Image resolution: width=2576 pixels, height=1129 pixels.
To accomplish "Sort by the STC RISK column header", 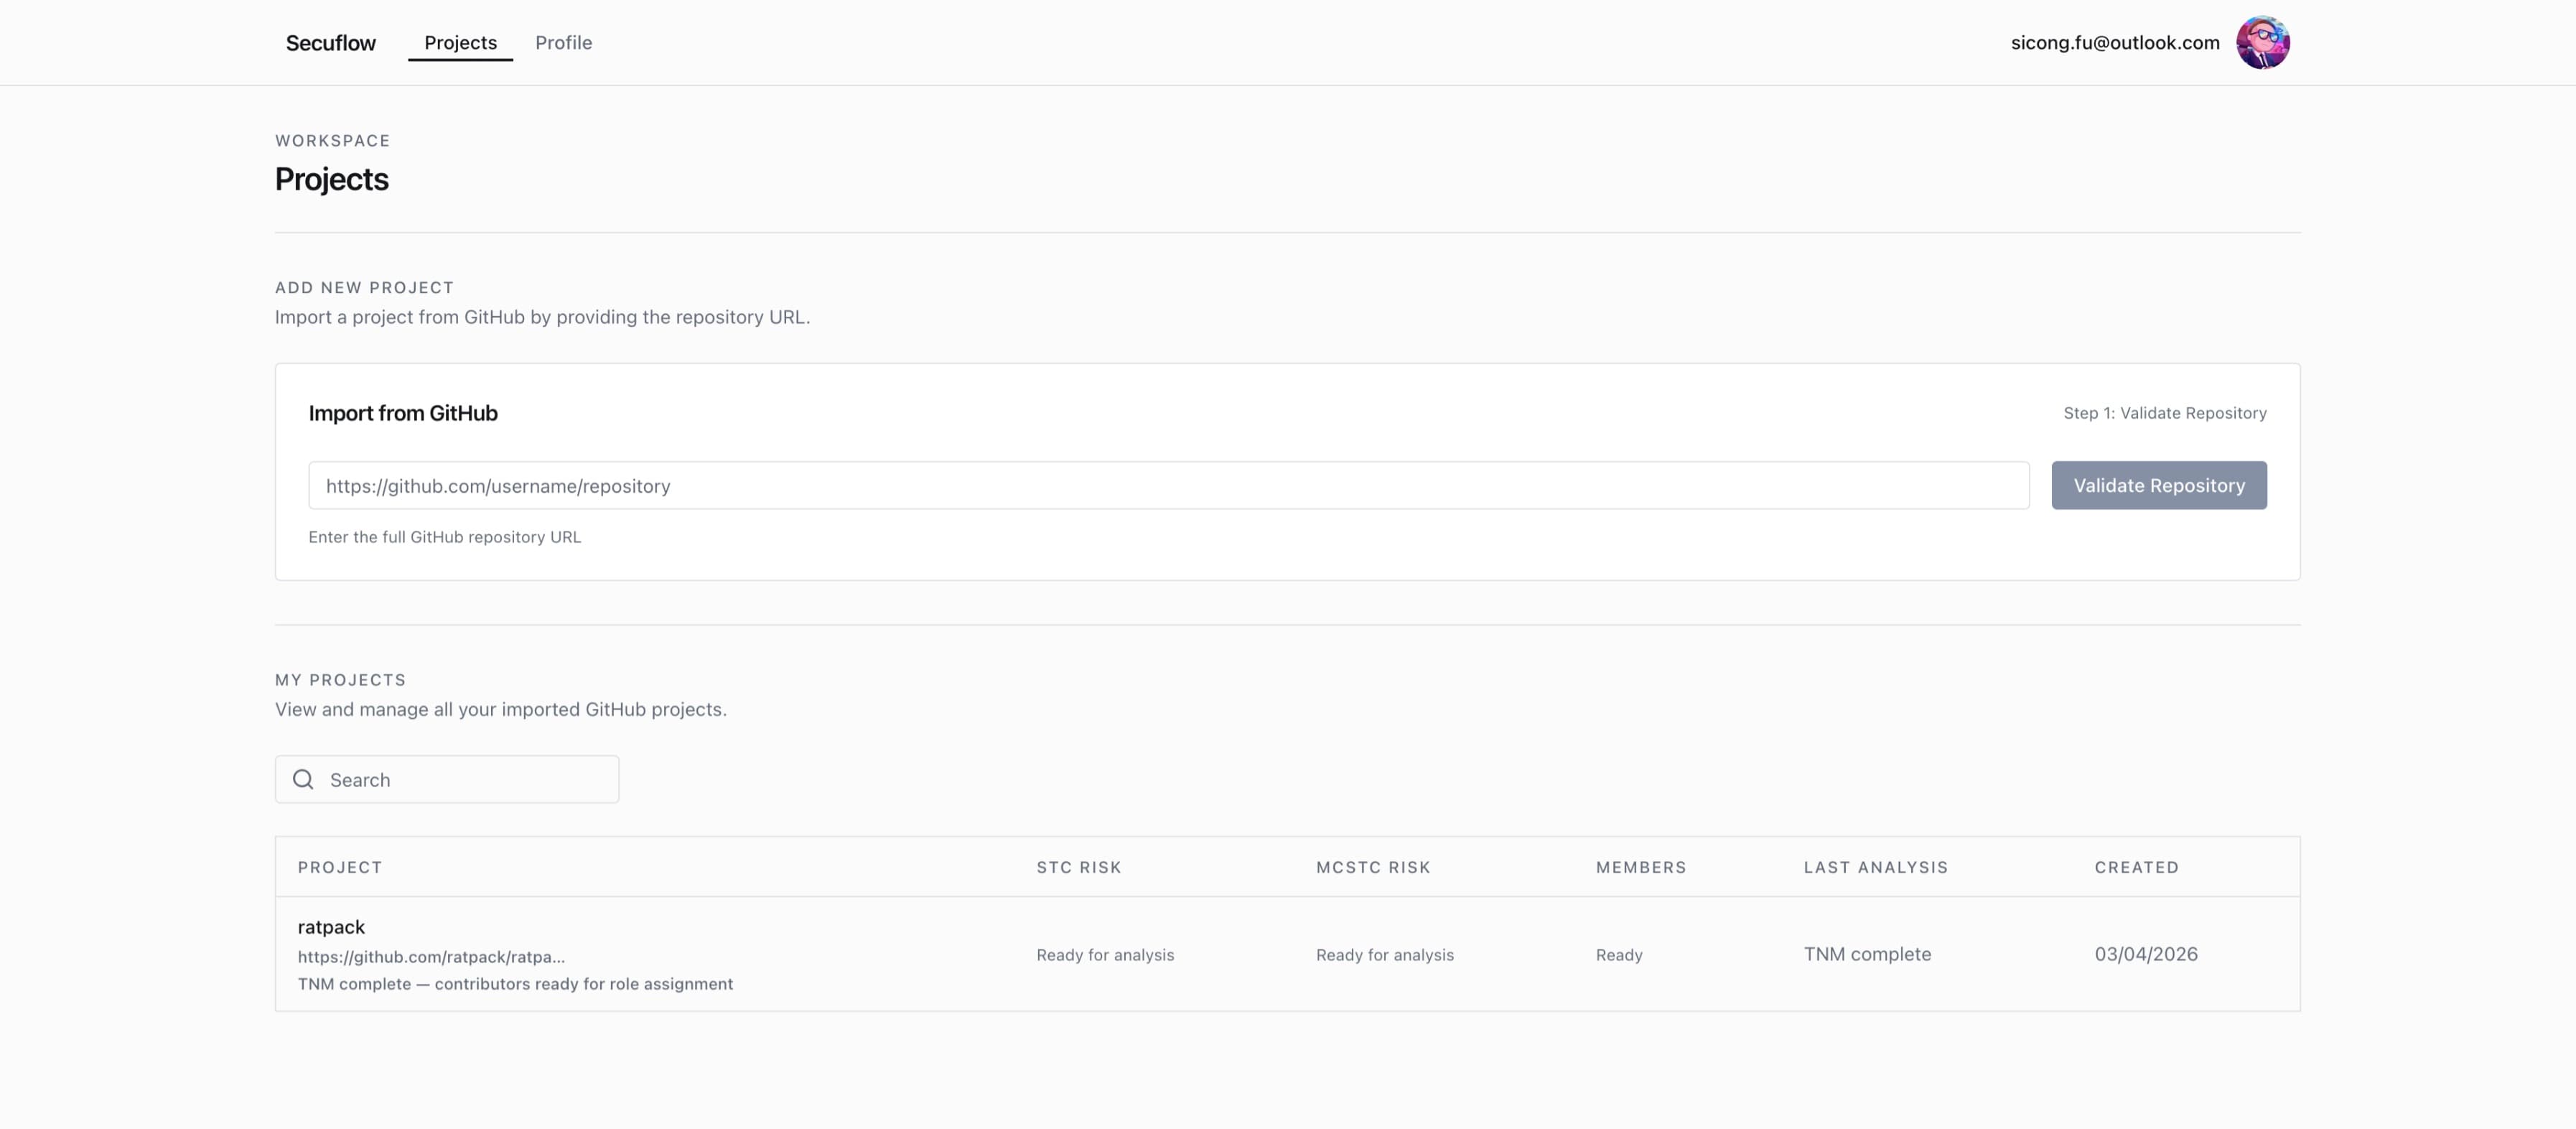I will click(1078, 867).
